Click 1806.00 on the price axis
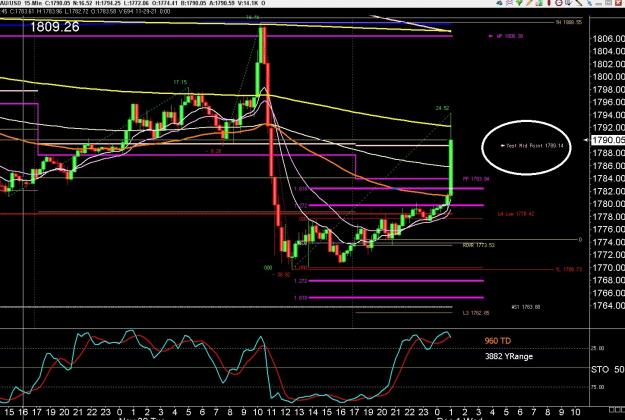Viewport: 625px width, 420px height. pos(609,39)
